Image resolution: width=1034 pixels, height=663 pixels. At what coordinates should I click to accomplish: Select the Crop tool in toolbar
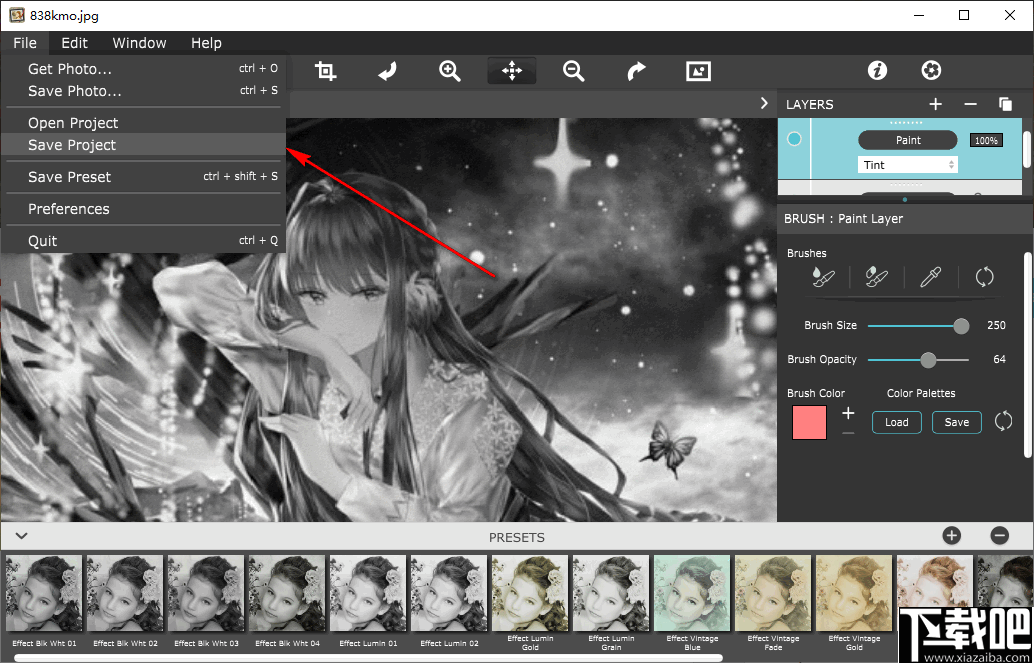(326, 71)
